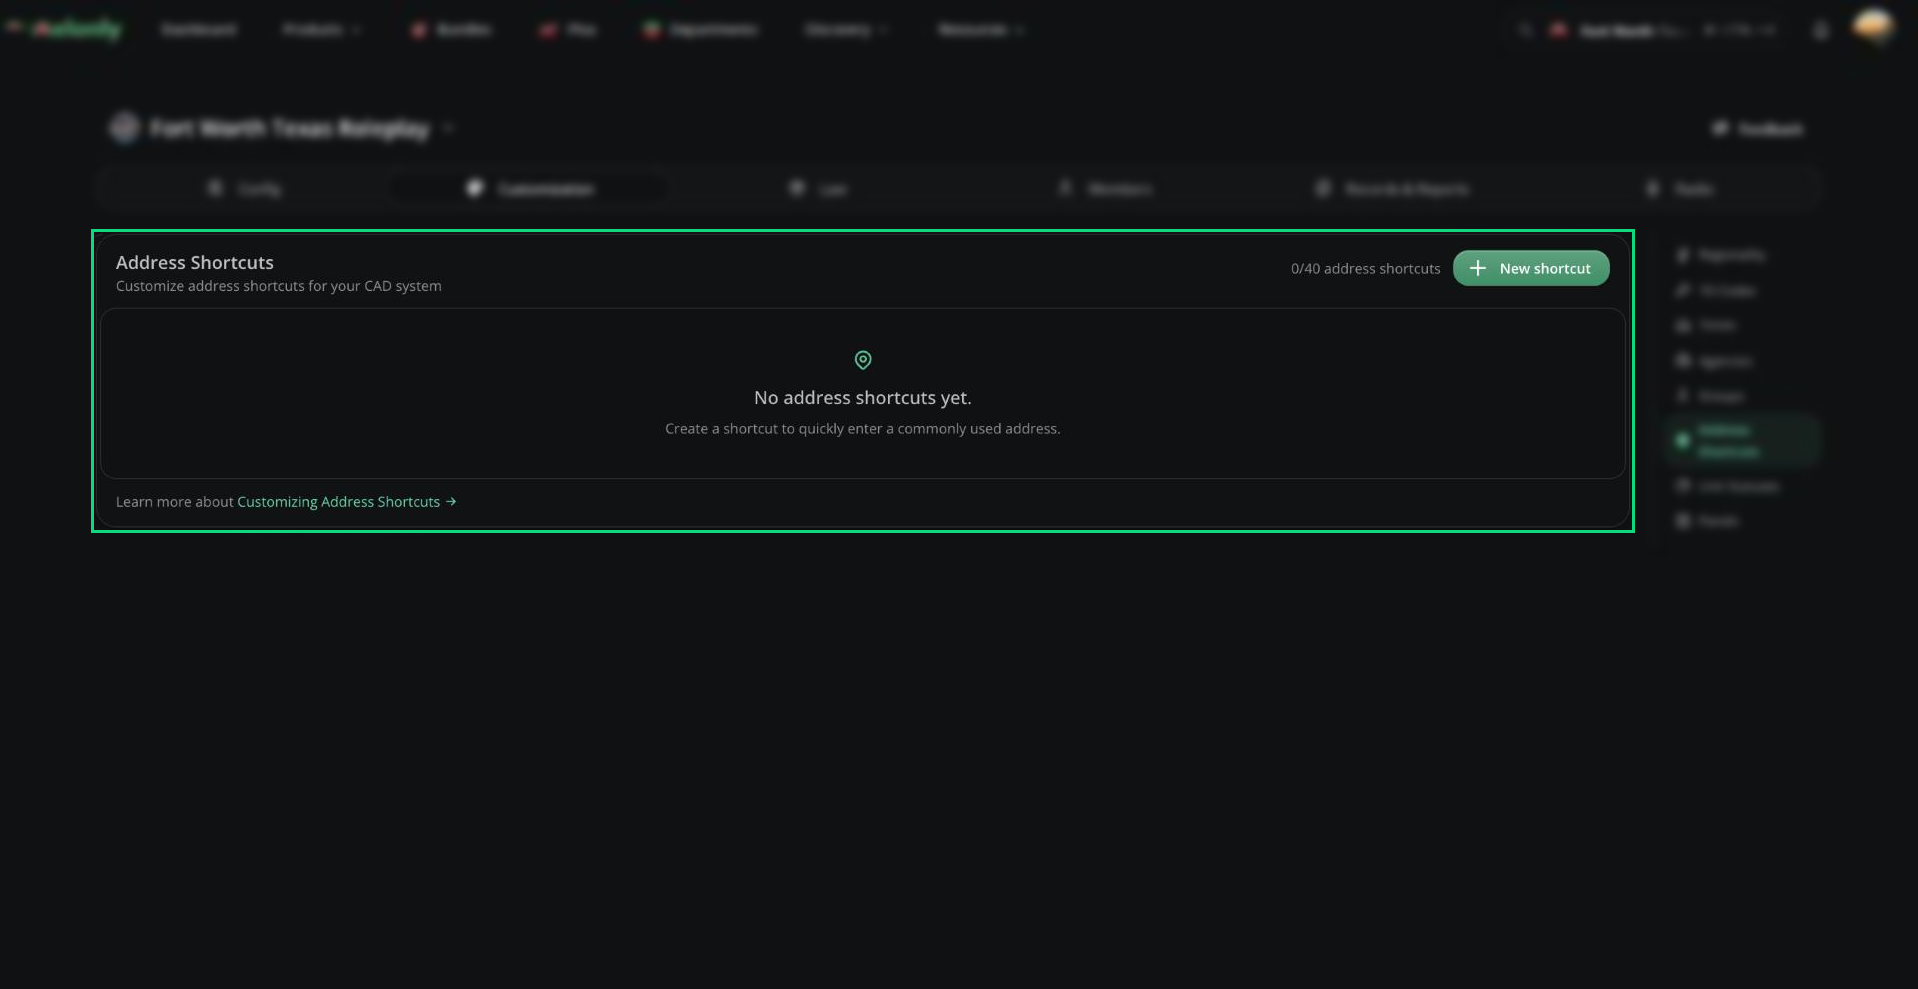Open the Dashboard menu item
Image resolution: width=1918 pixels, height=989 pixels.
coord(199,30)
